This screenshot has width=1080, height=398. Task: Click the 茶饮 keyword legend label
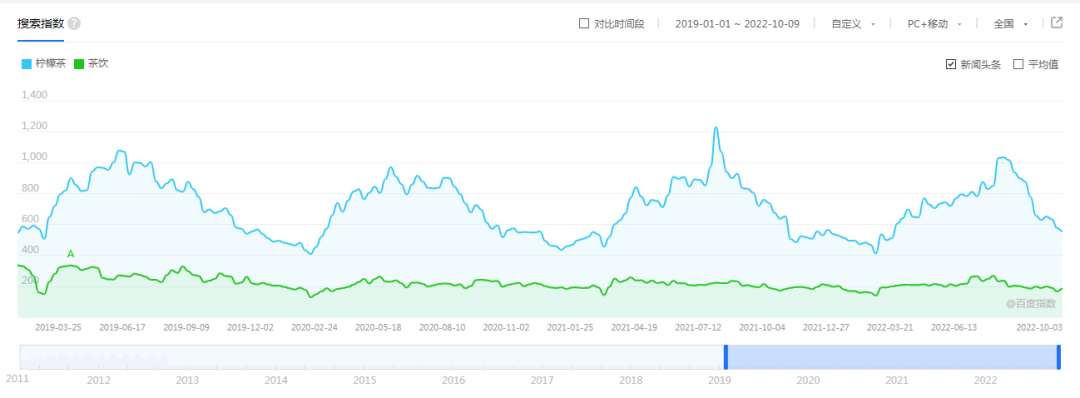click(x=98, y=64)
